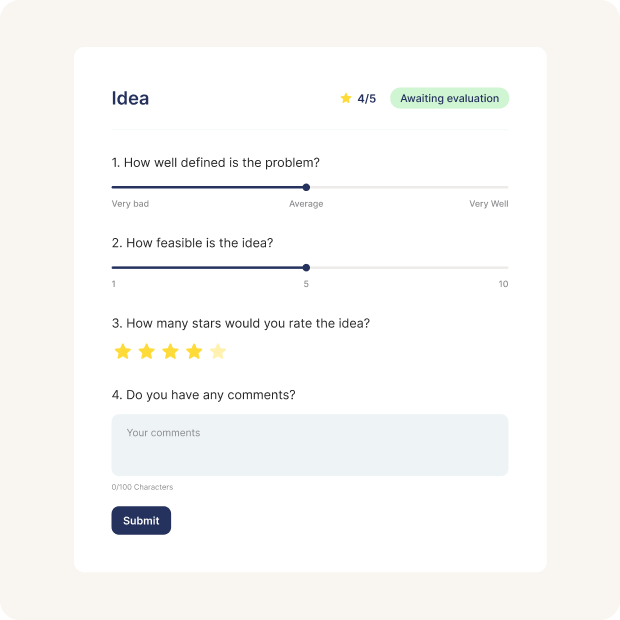This screenshot has width=620, height=620.
Task: Set feasibility slider to 1
Action: pyautogui.click(x=113, y=267)
